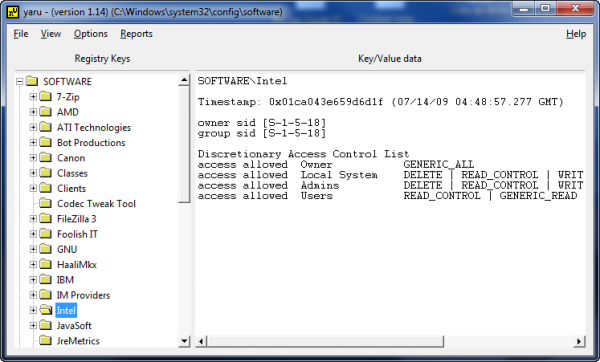Screen dimensions: 600x362
Task: Open the Help menu
Action: click(576, 34)
